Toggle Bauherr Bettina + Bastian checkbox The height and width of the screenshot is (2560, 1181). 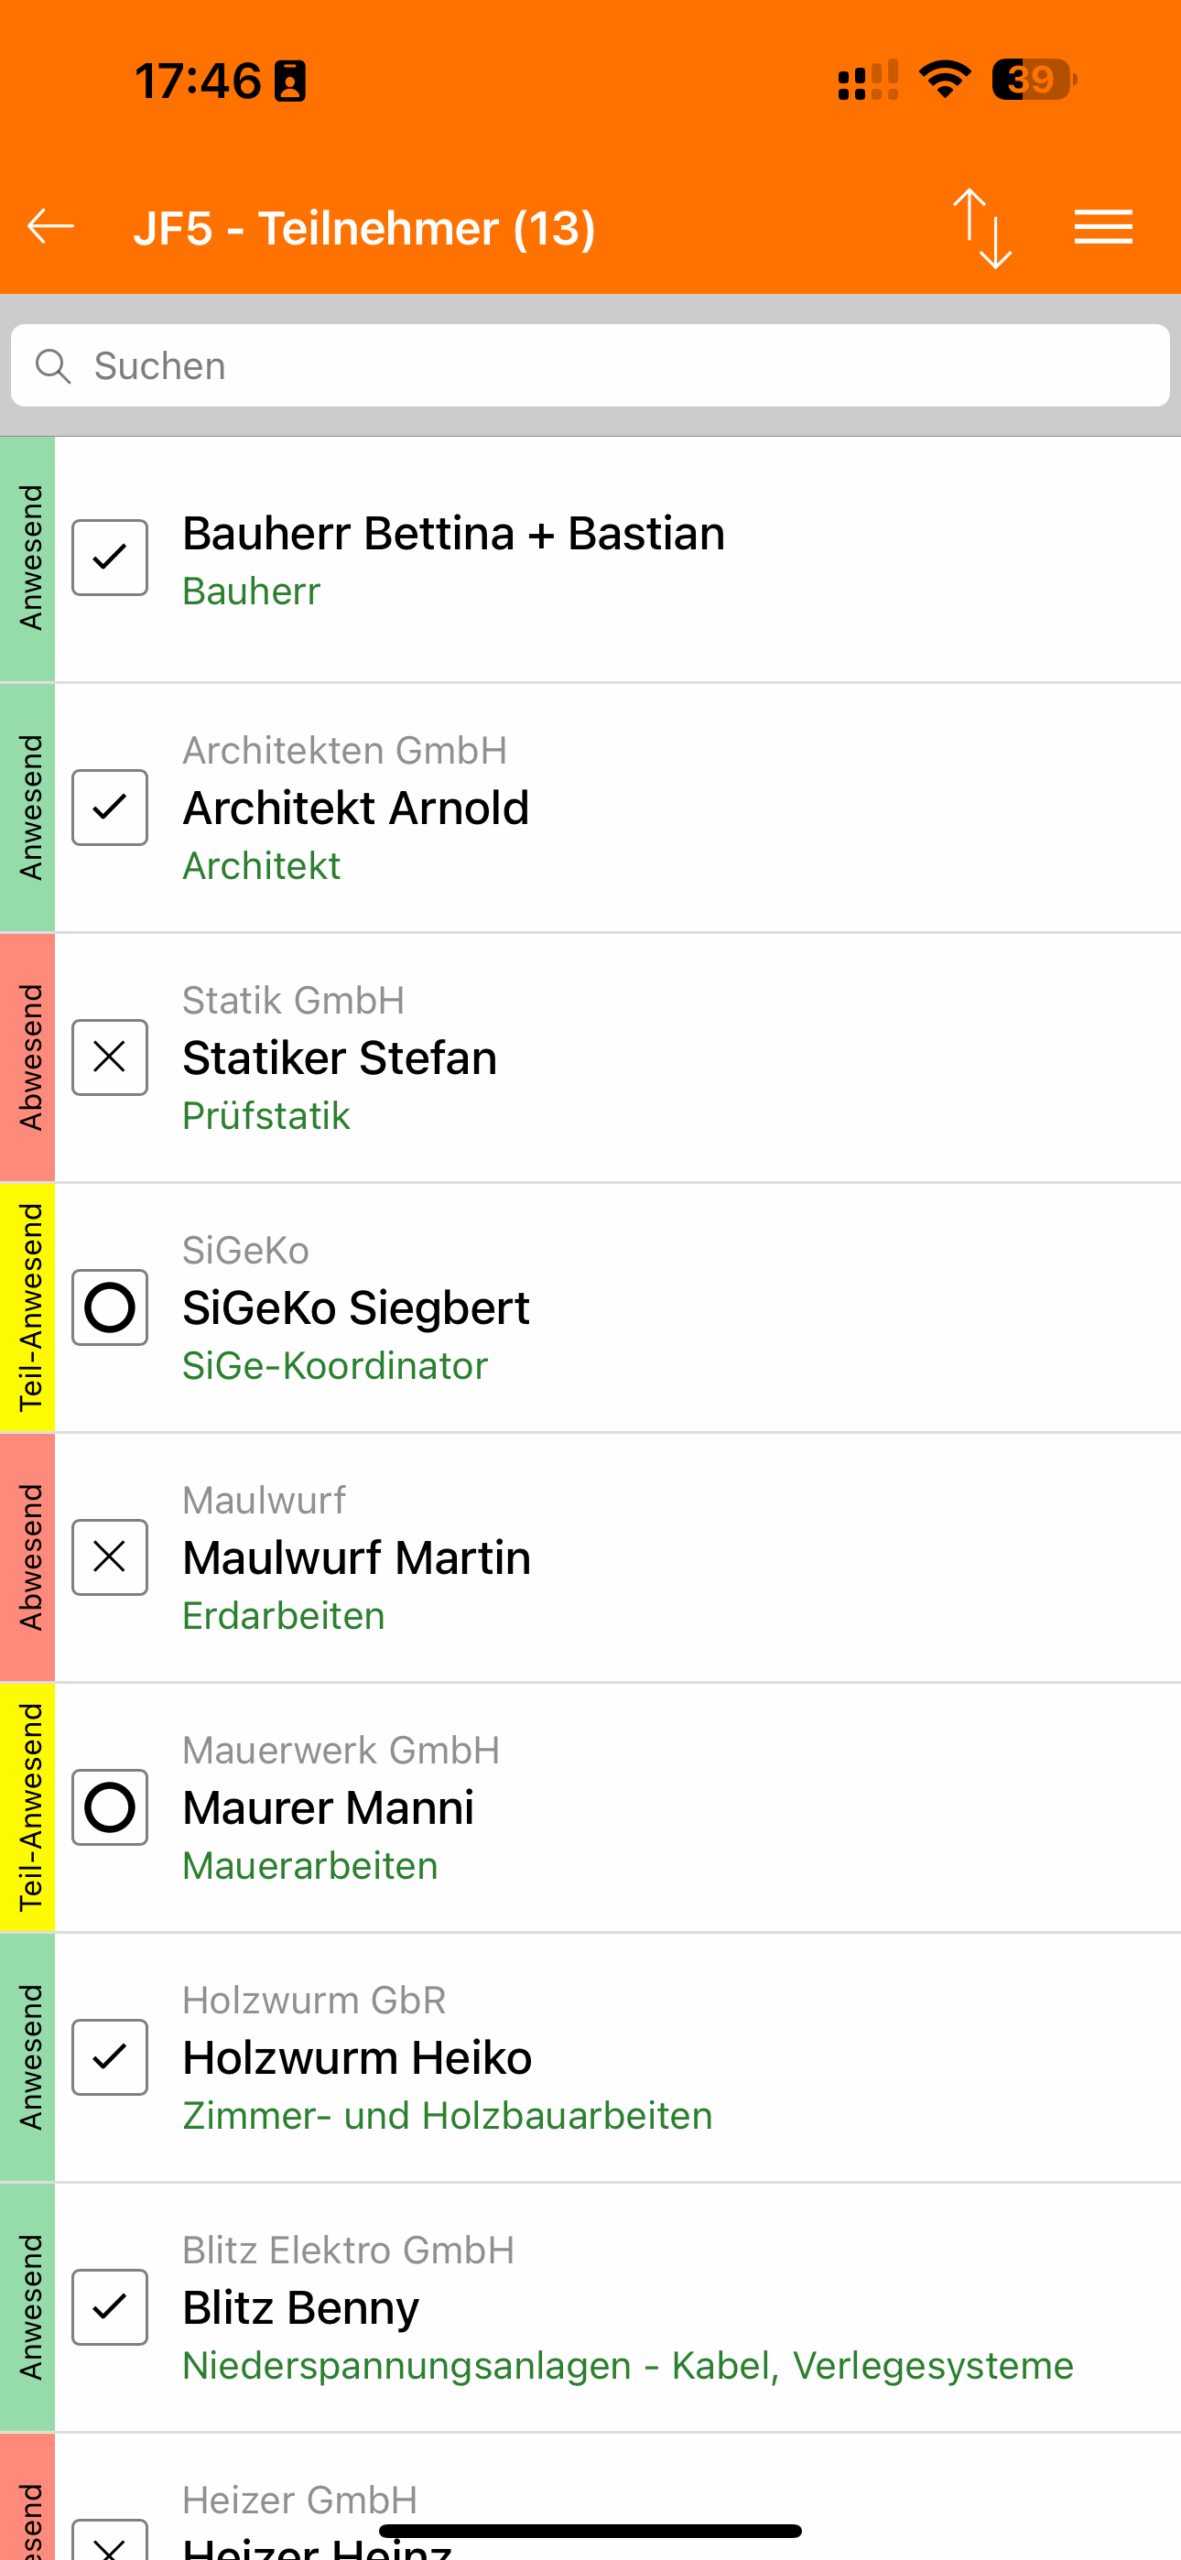coord(110,557)
